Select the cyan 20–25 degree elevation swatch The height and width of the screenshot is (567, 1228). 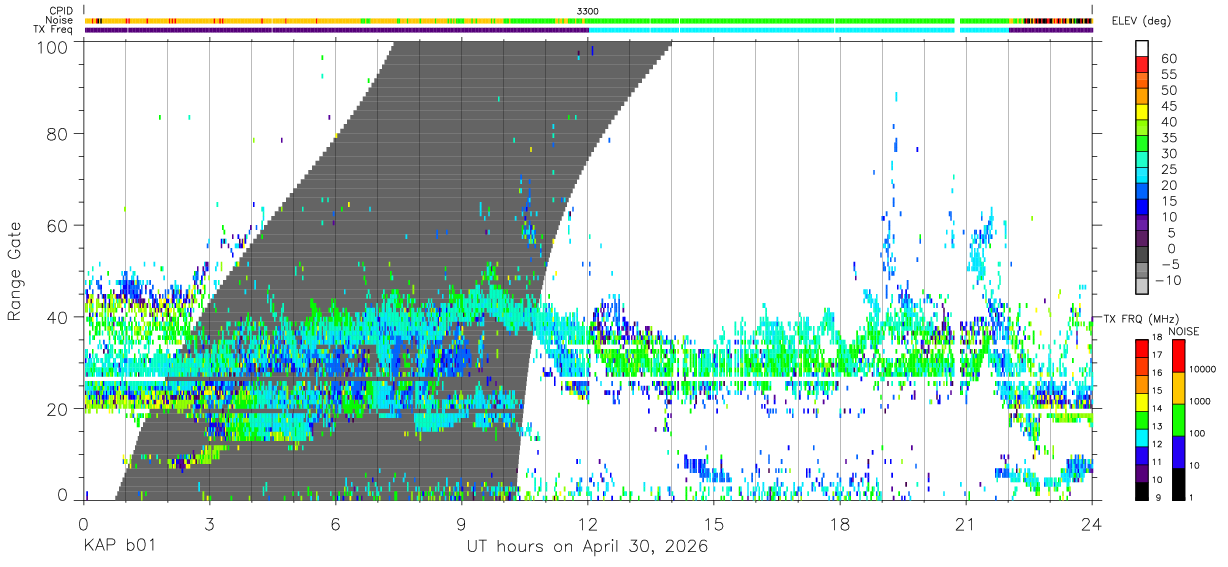coord(1143,177)
